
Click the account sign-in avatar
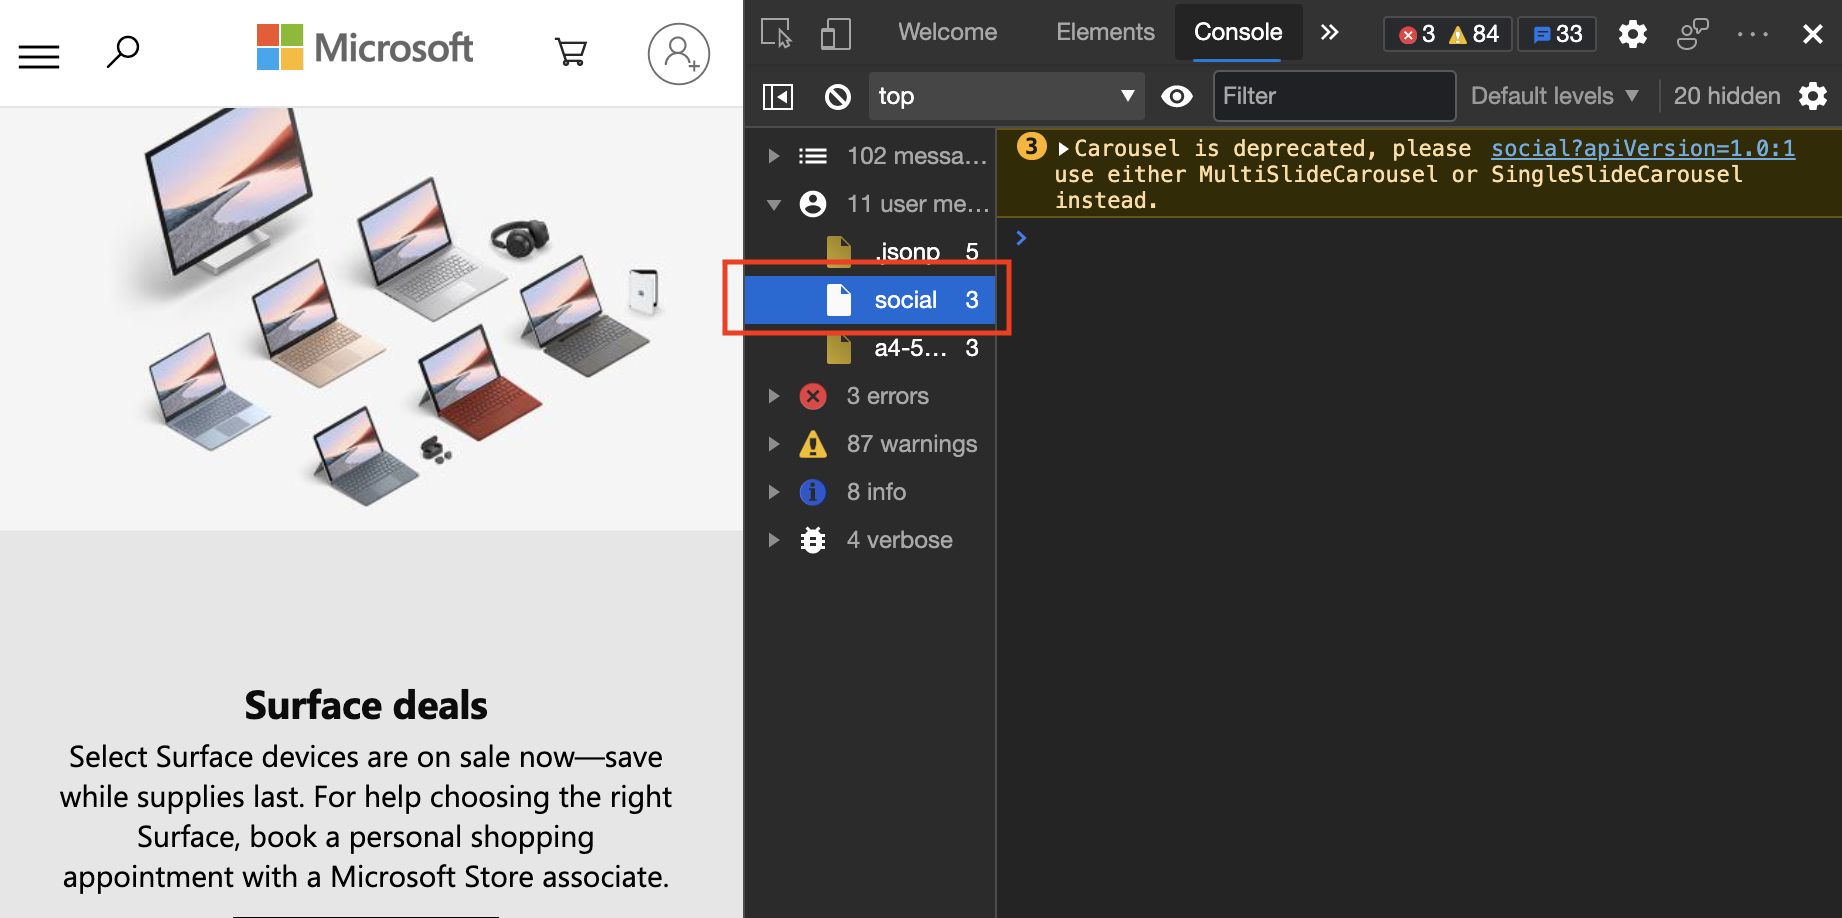[x=679, y=54]
